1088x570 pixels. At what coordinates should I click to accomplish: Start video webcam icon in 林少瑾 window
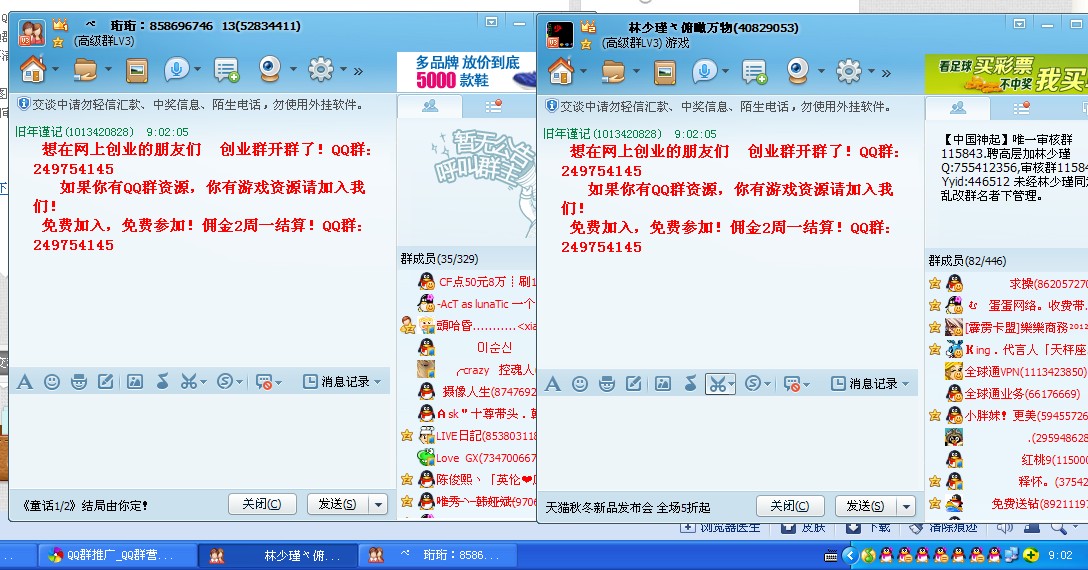click(x=798, y=71)
